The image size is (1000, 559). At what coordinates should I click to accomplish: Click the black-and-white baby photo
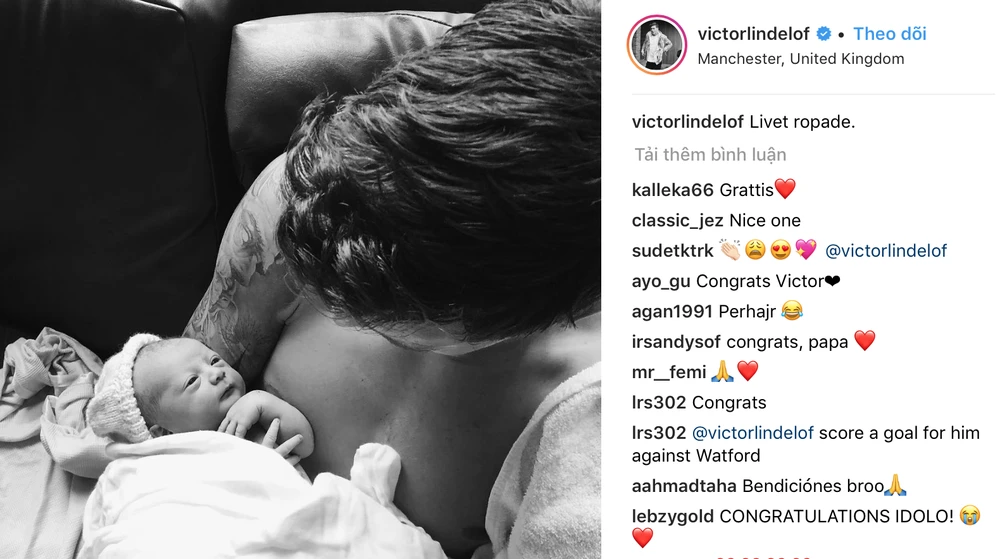pyautogui.click(x=300, y=279)
